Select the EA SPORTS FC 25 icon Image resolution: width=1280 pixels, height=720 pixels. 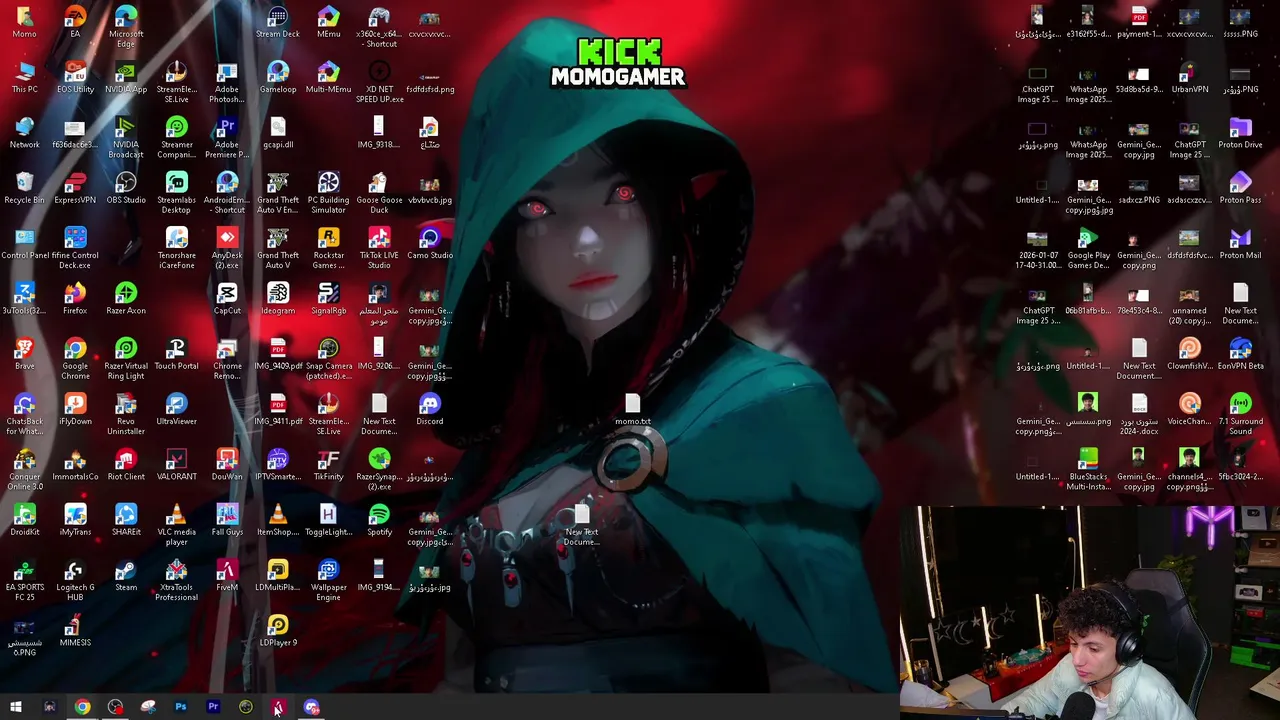tap(25, 580)
